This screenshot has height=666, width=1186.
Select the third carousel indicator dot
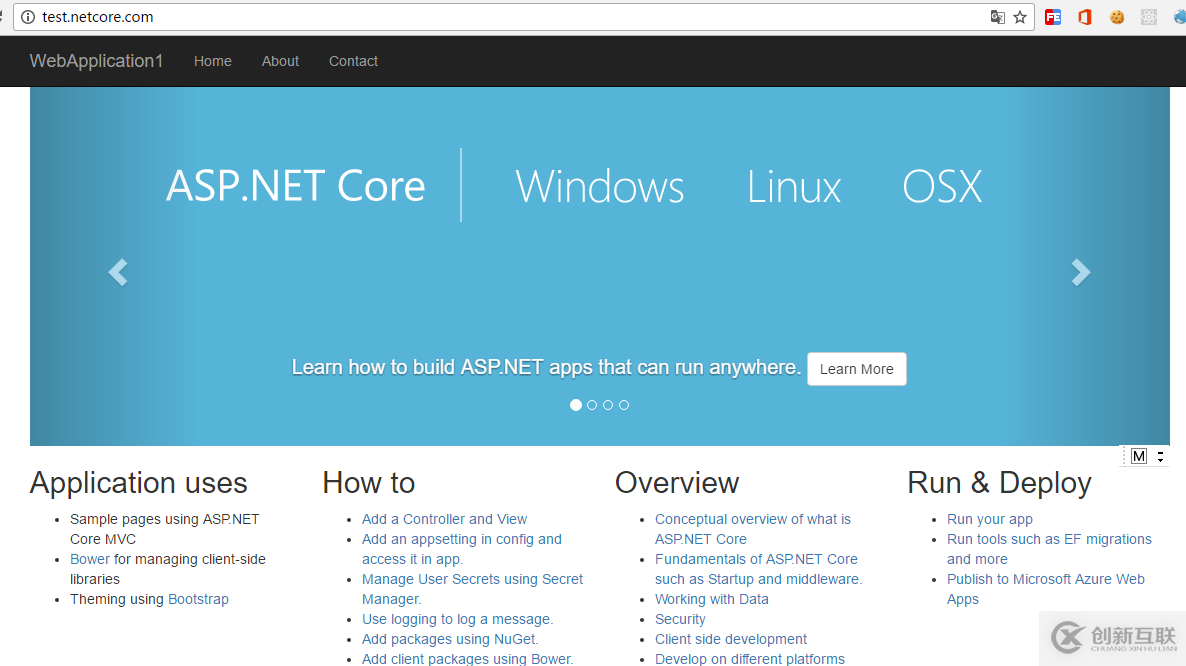point(608,405)
